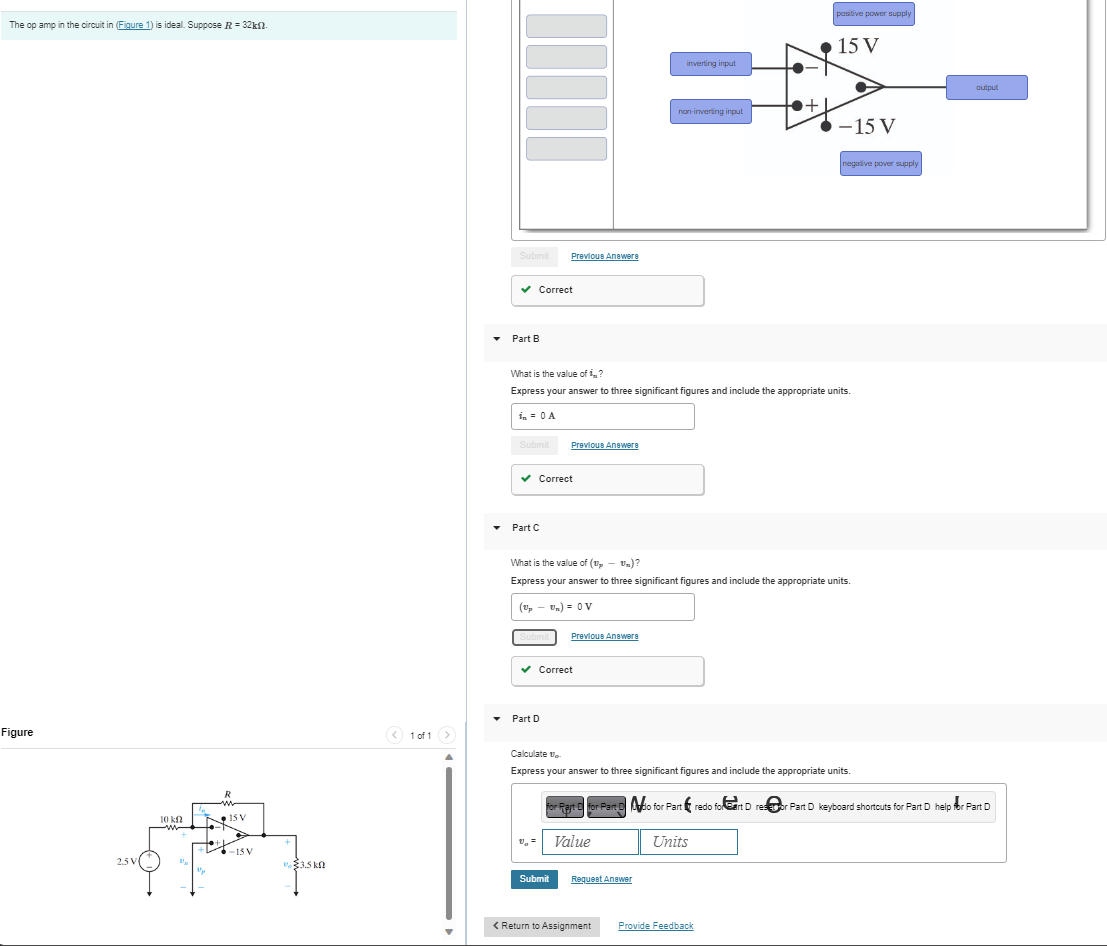This screenshot has width=1107, height=946.
Task: Open Previous Answers for Part C
Action: click(604, 636)
